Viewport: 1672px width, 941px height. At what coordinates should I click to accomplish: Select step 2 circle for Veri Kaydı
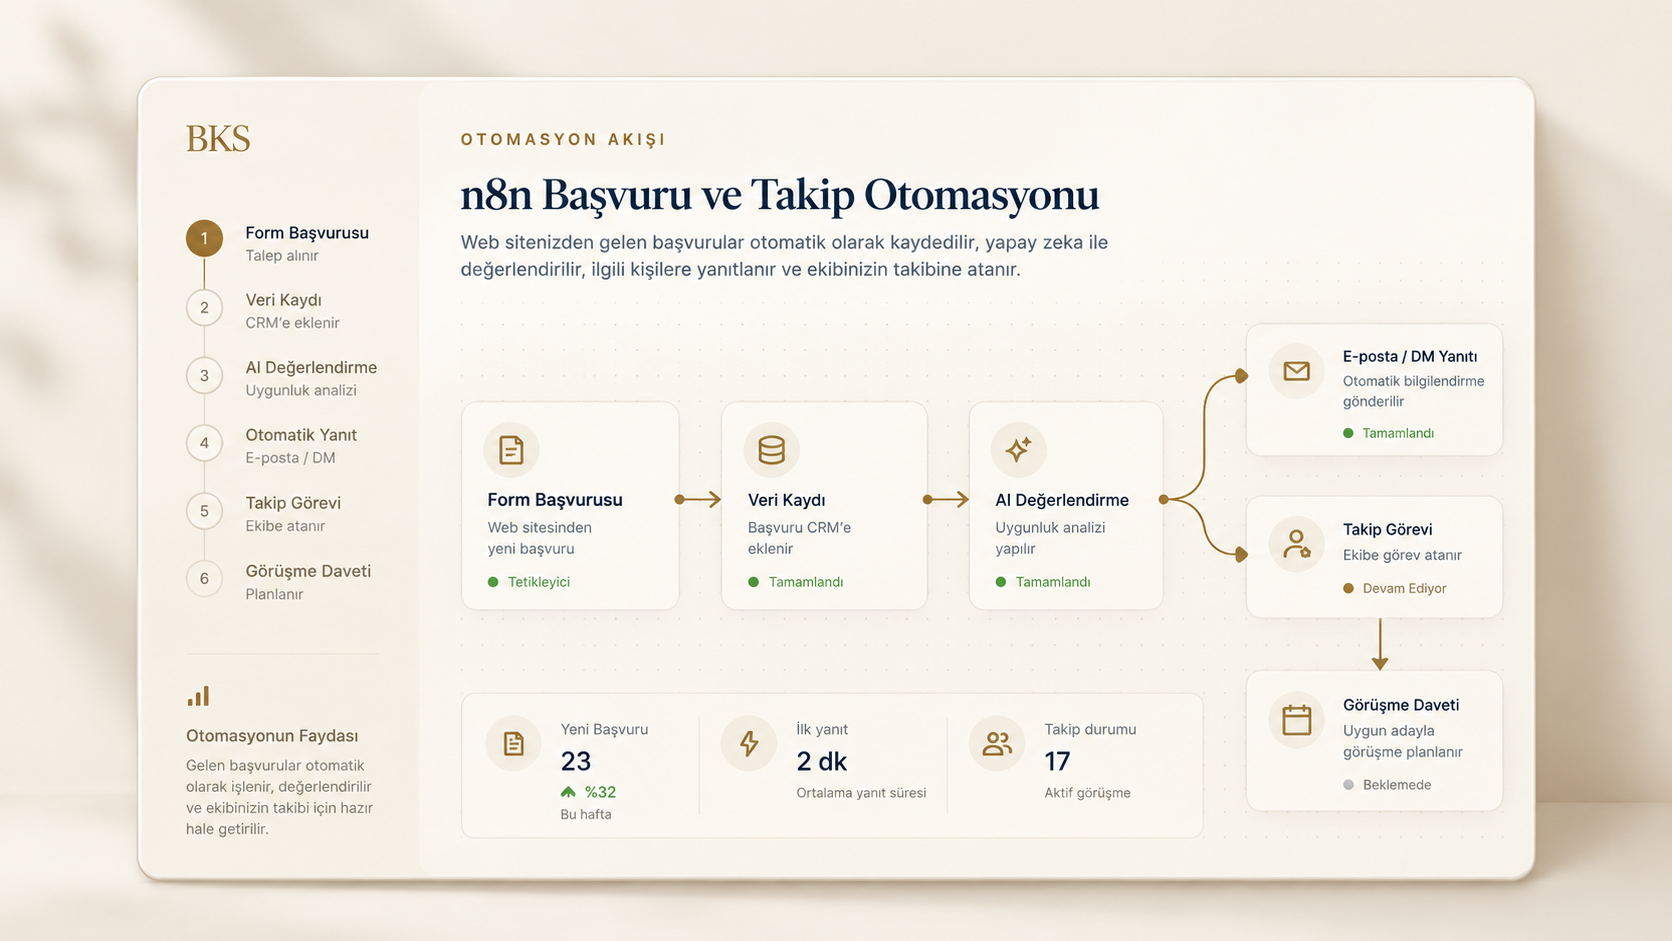click(x=204, y=307)
